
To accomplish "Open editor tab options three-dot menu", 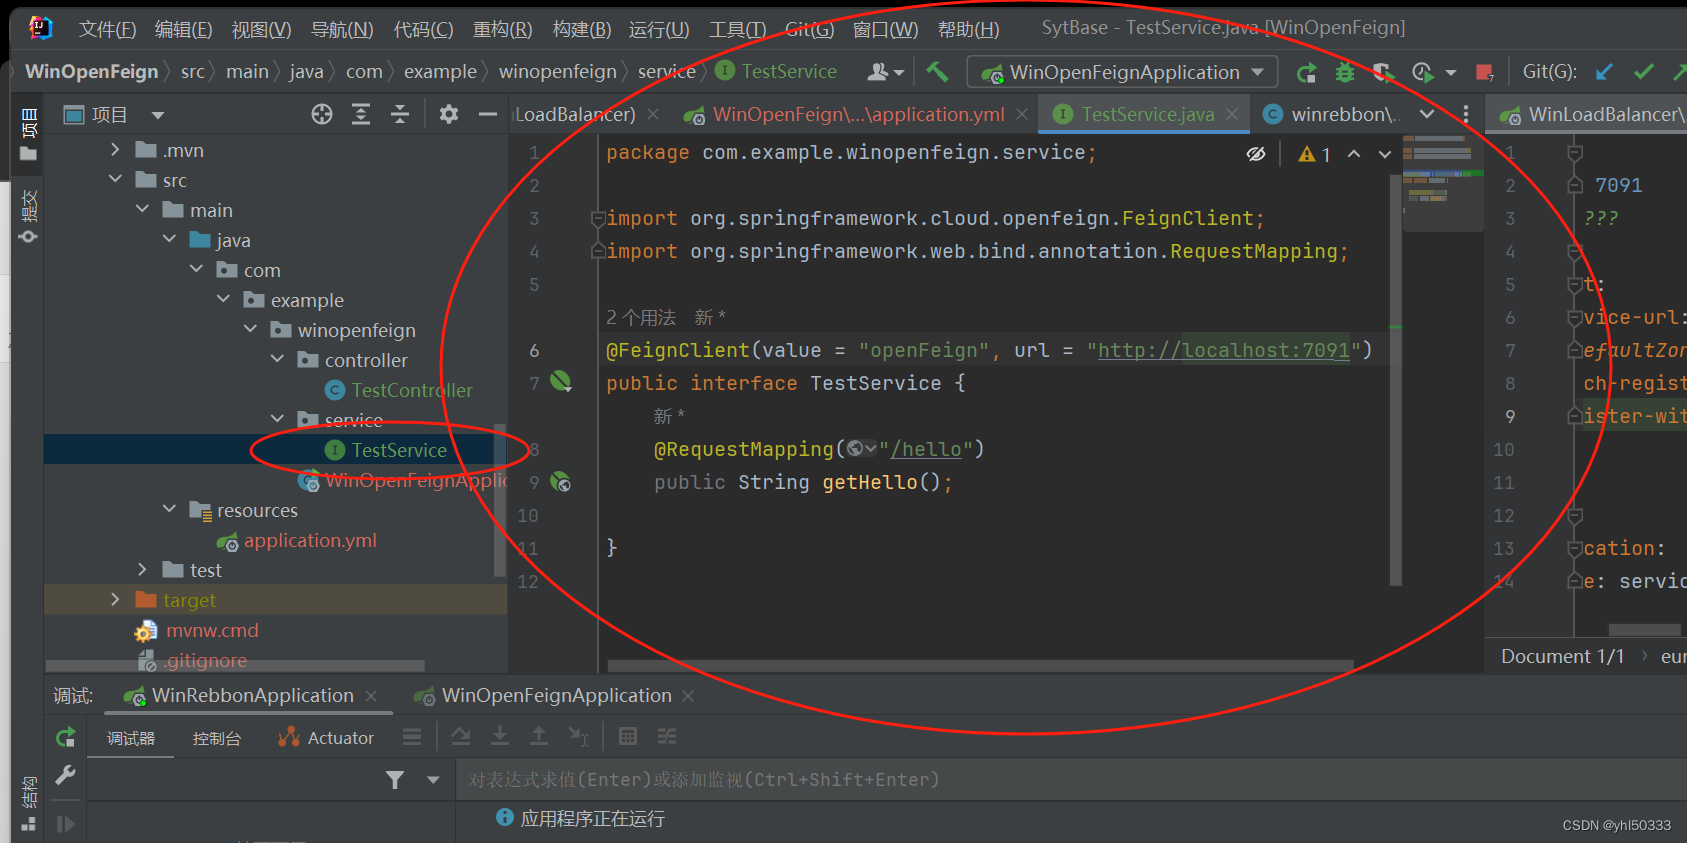I will pos(1466,114).
